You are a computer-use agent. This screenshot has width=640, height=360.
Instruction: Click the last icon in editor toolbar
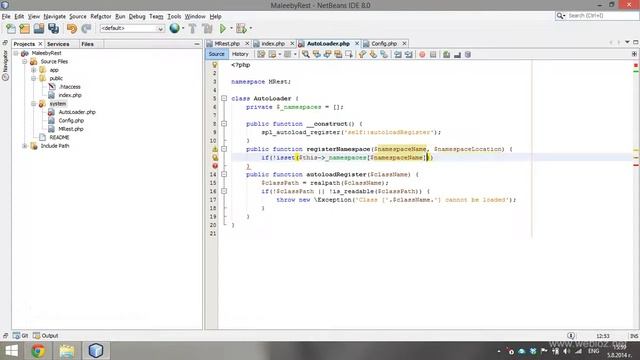pyautogui.click(x=468, y=54)
